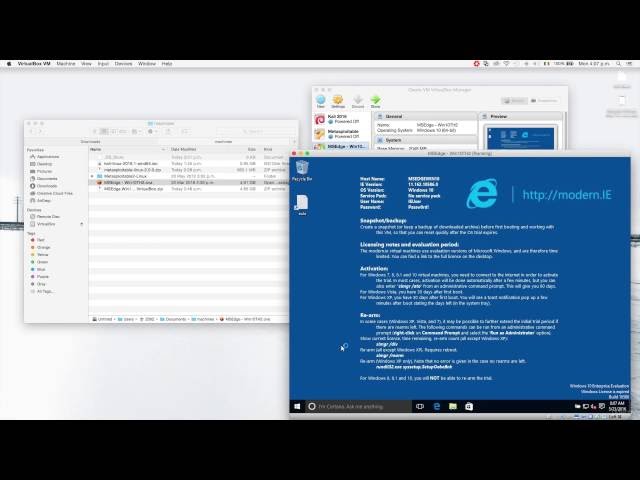The image size is (640, 480).
Task: Select the MSEdge - Win10 VM entry
Action: (x=342, y=146)
